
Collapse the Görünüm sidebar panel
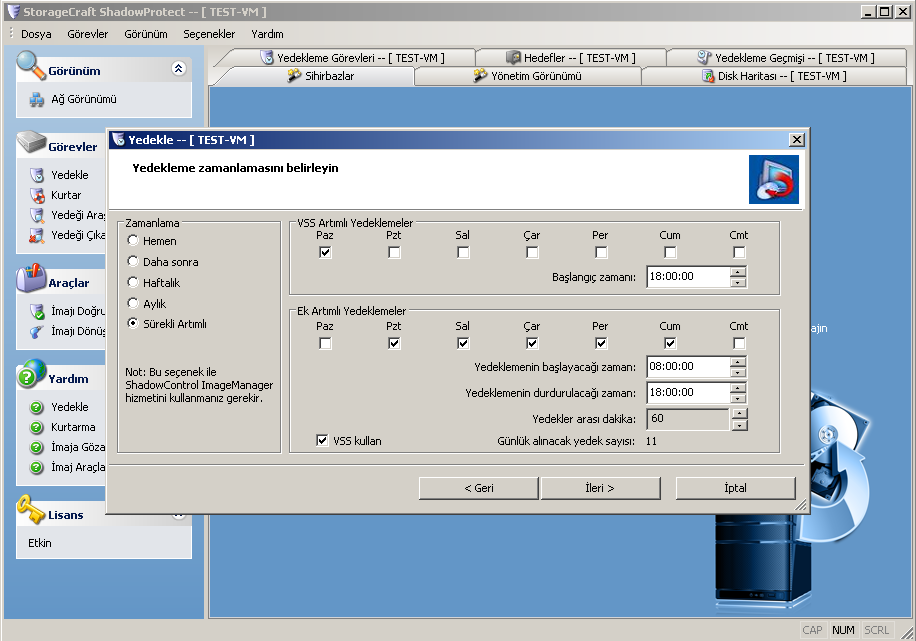click(x=179, y=69)
